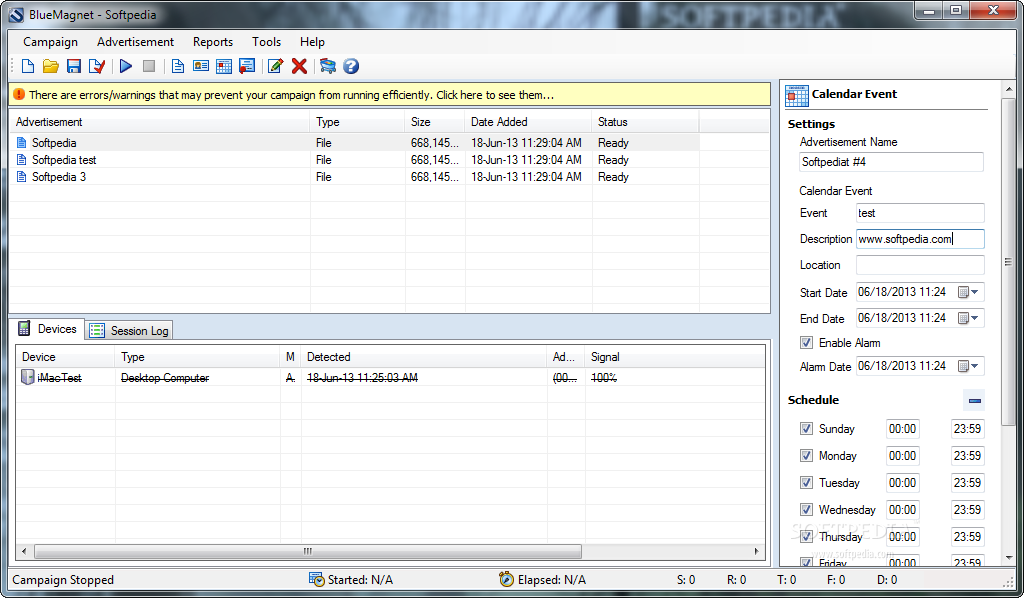Sort advertisements by Size column header
Image resolution: width=1024 pixels, height=598 pixels.
(x=435, y=121)
